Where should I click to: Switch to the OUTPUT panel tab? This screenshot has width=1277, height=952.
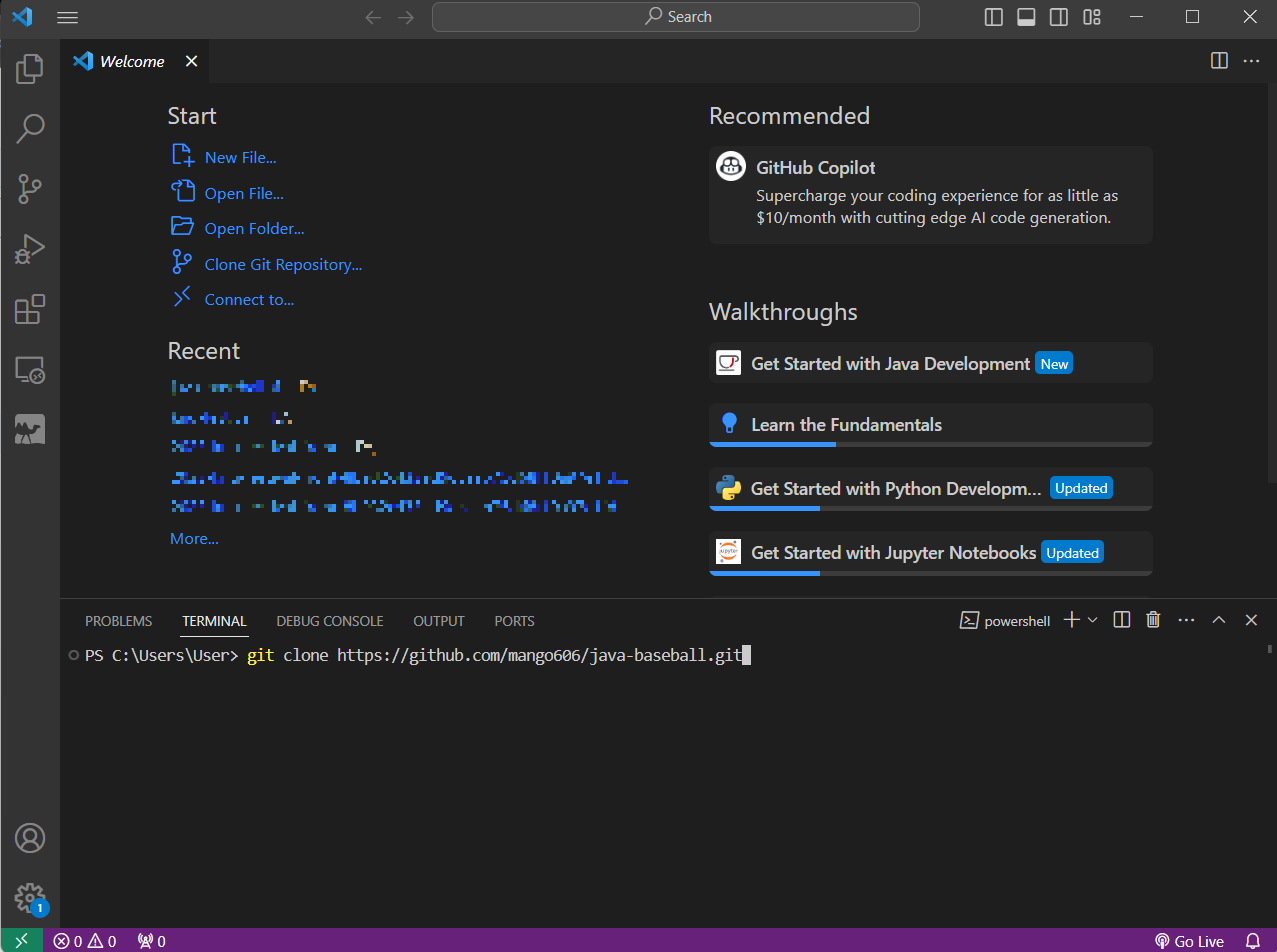coord(439,621)
